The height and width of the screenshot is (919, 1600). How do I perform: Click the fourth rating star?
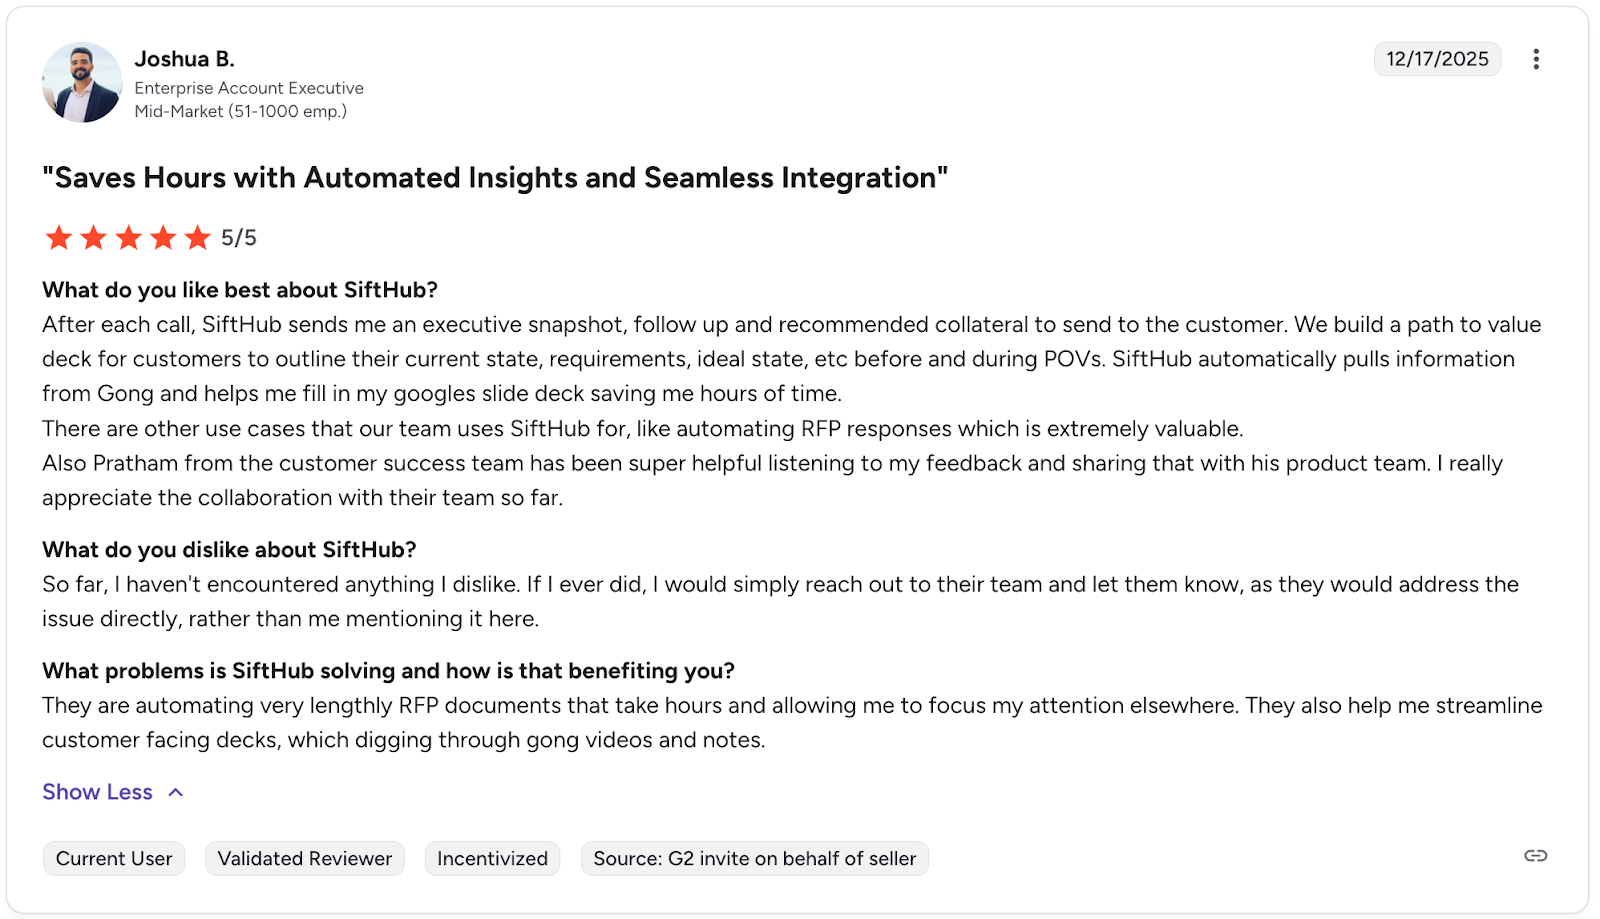click(x=163, y=238)
